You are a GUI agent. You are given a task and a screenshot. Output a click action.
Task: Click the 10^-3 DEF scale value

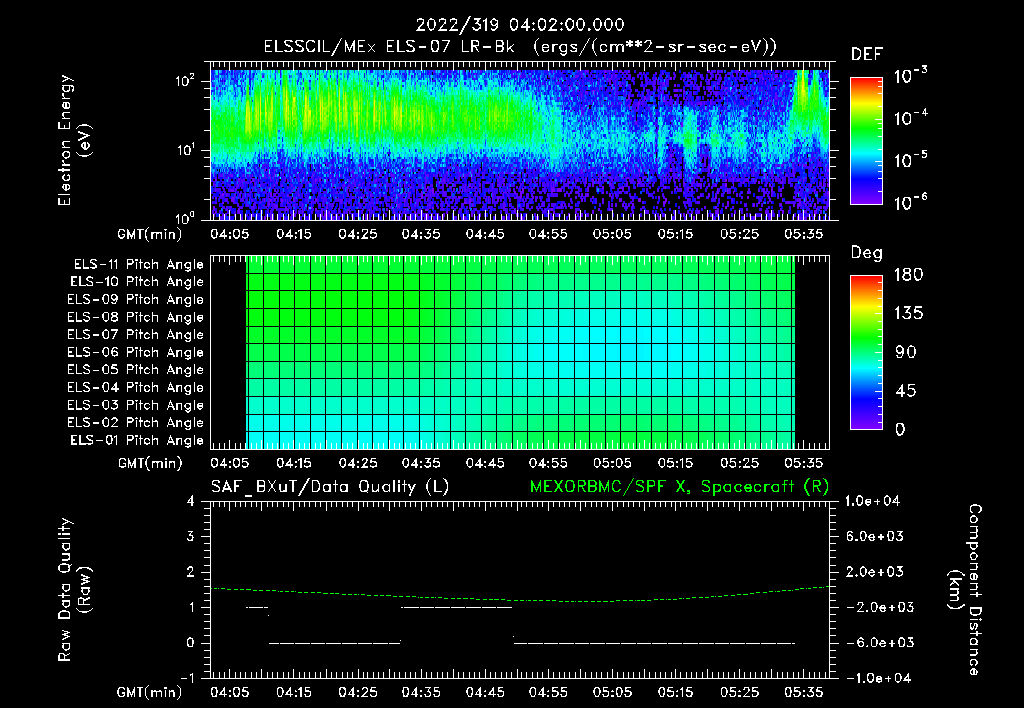click(x=910, y=76)
